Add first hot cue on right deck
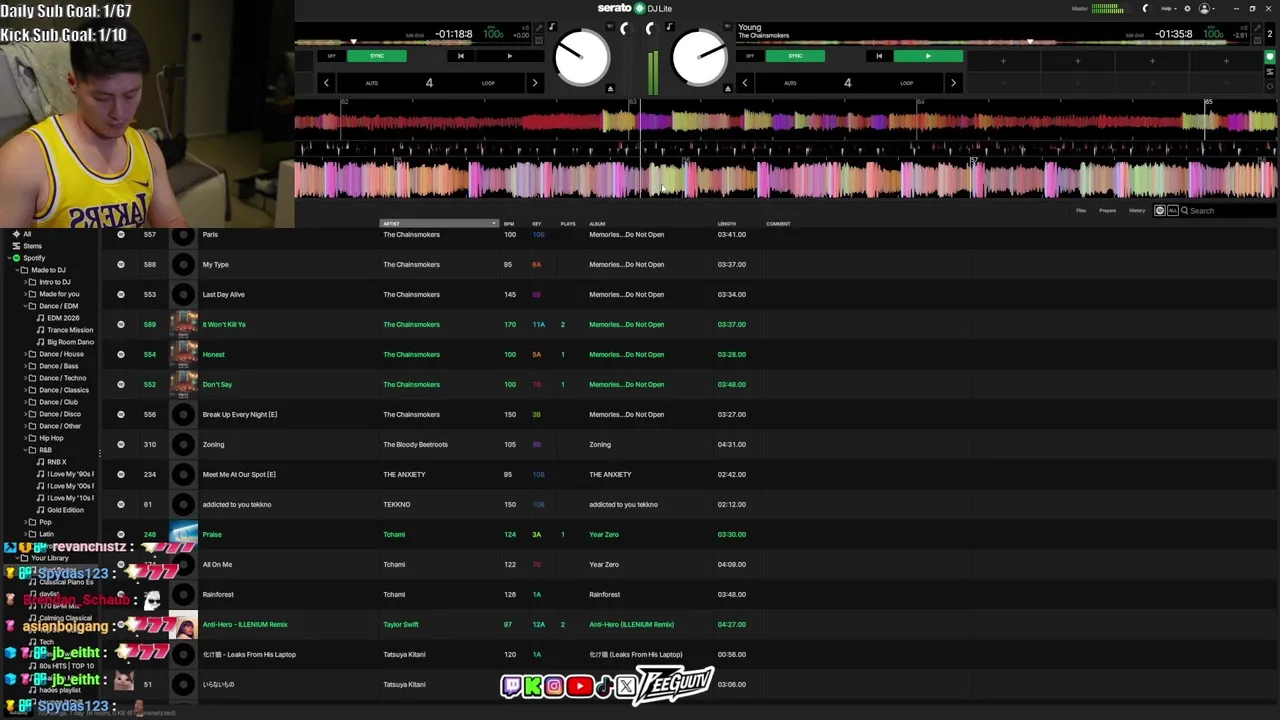 [x=1003, y=61]
